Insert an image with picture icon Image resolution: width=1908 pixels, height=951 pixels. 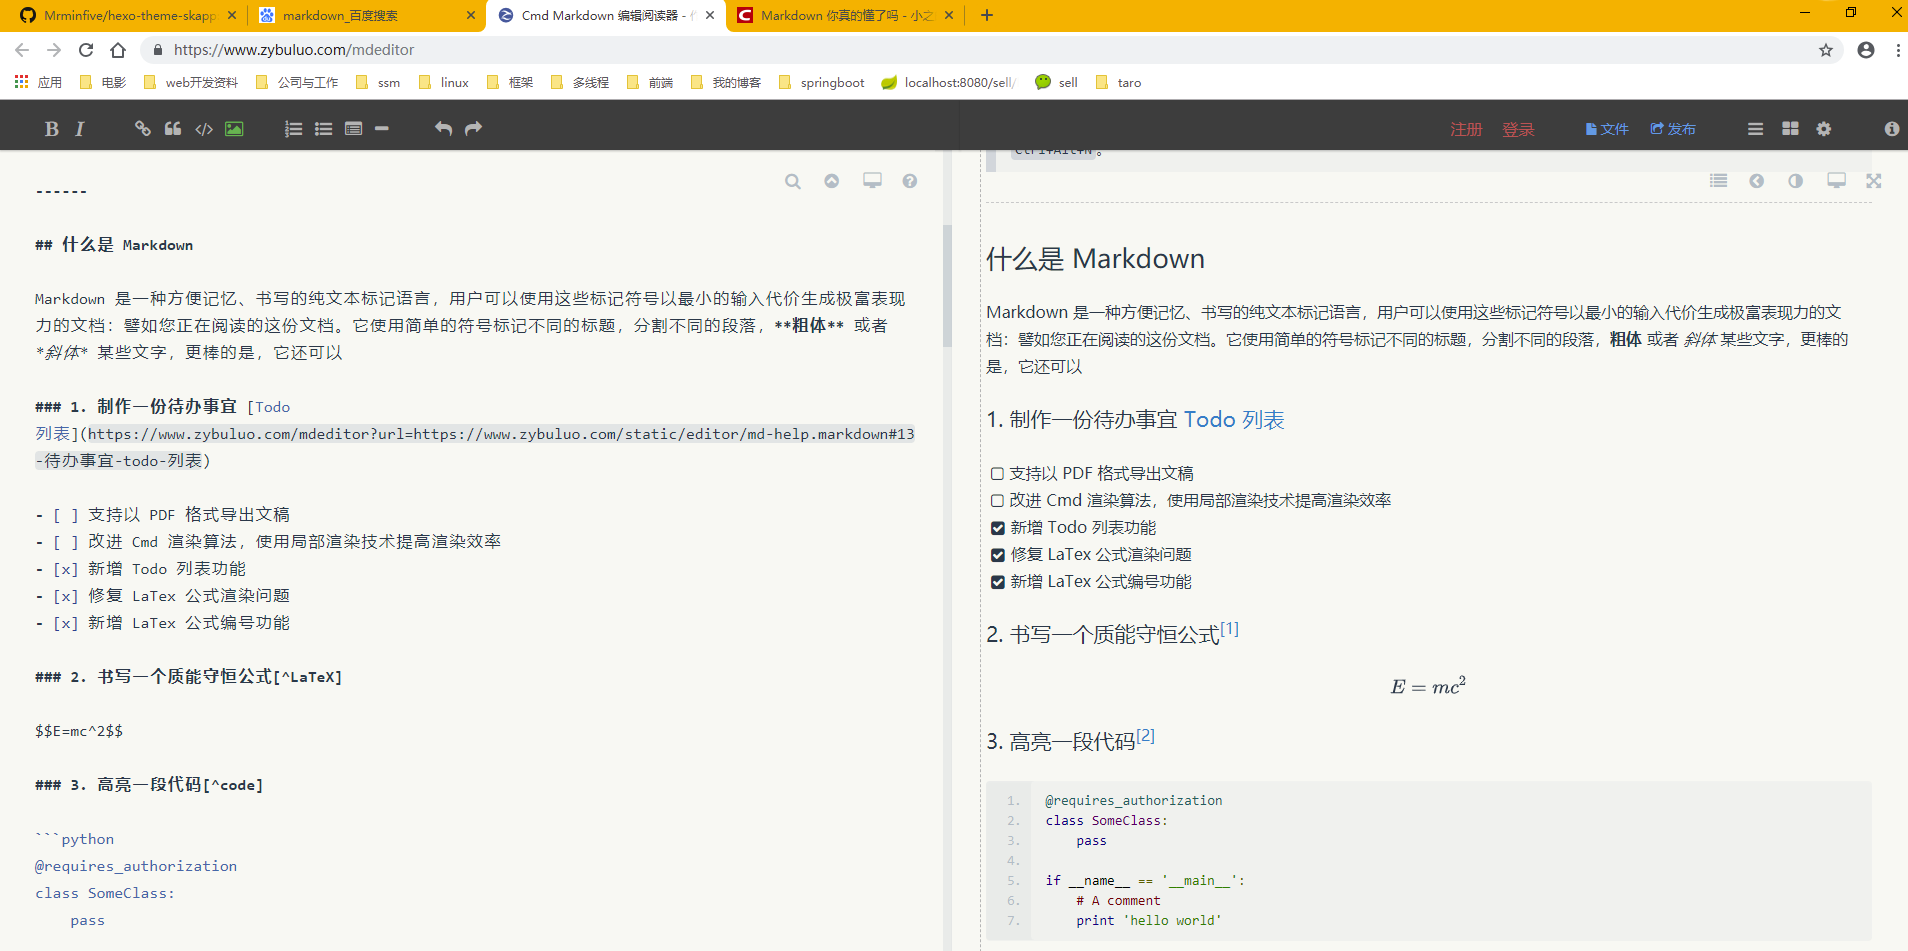(234, 129)
